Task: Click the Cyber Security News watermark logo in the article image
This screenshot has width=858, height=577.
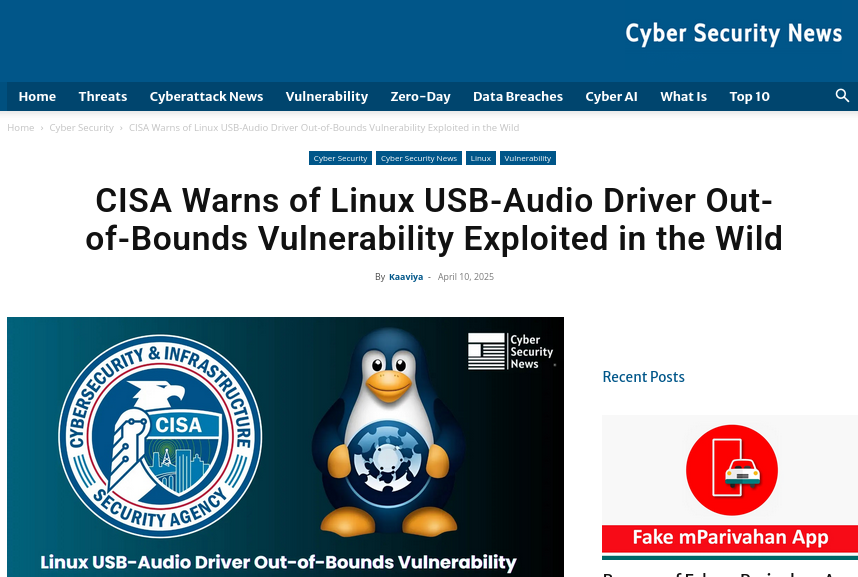Action: tap(511, 351)
